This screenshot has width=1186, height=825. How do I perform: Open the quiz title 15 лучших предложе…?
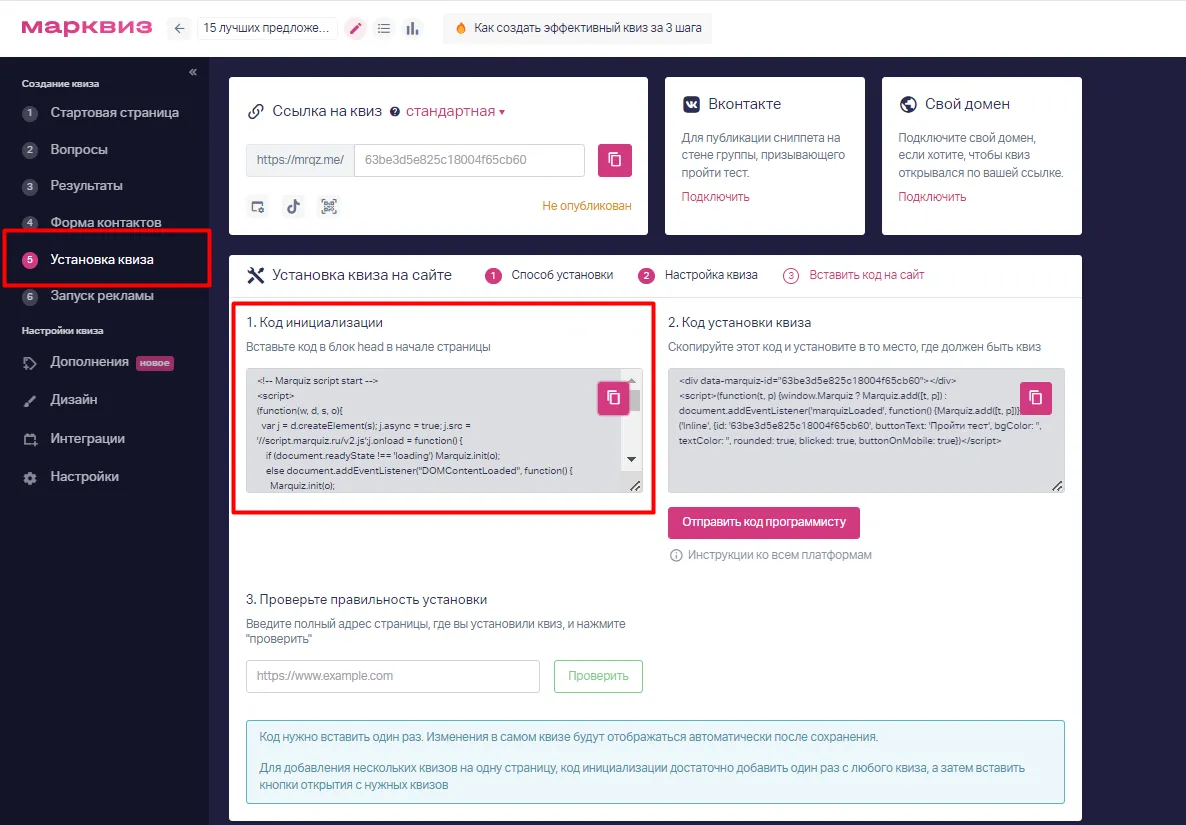pyautogui.click(x=267, y=28)
